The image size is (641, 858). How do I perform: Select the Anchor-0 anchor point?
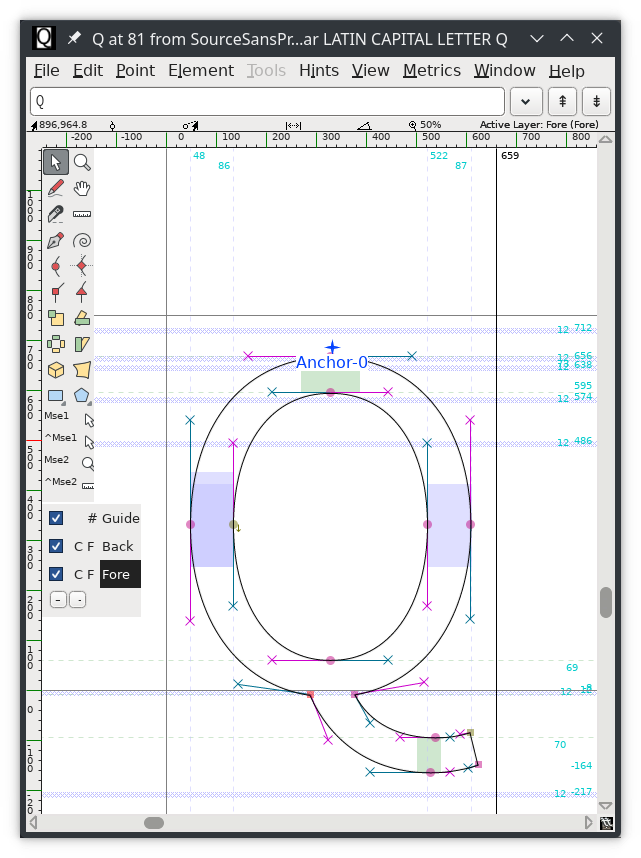332,347
